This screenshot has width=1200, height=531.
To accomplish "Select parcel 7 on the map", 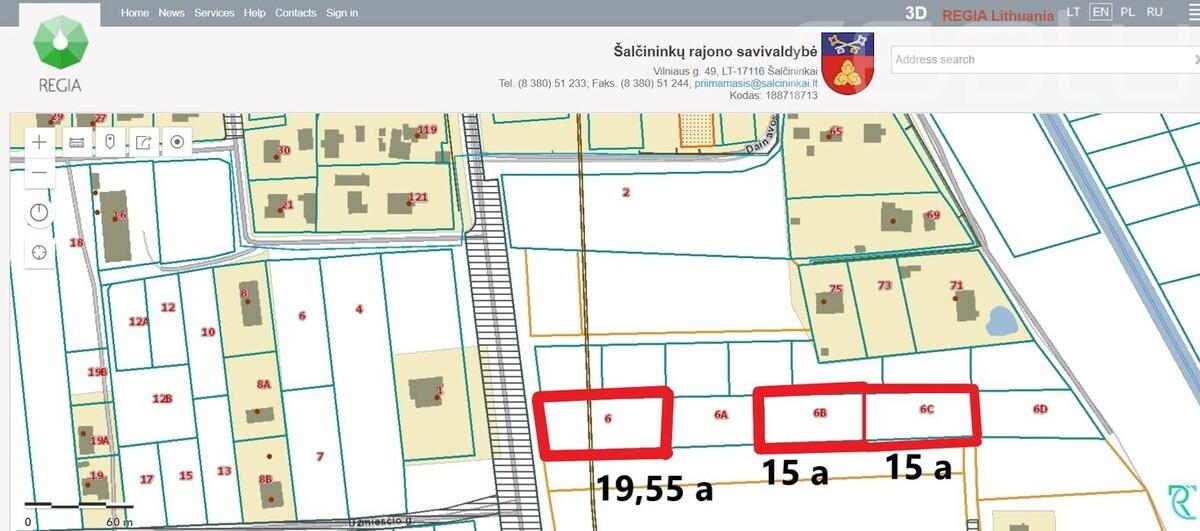I will pyautogui.click(x=320, y=457).
